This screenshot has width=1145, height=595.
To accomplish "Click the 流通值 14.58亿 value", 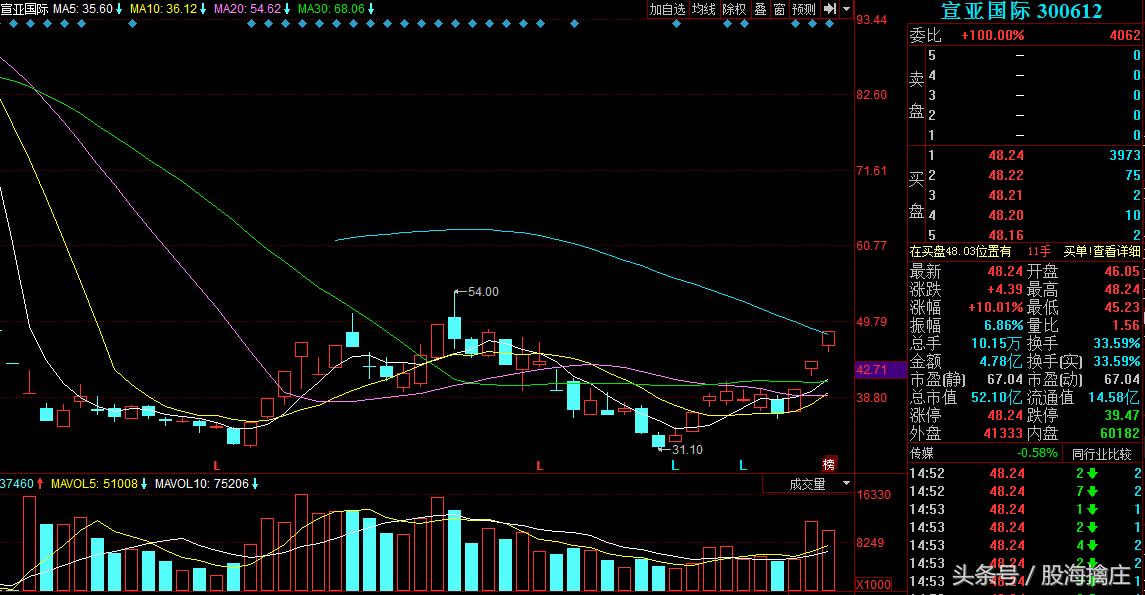I will pos(1114,397).
